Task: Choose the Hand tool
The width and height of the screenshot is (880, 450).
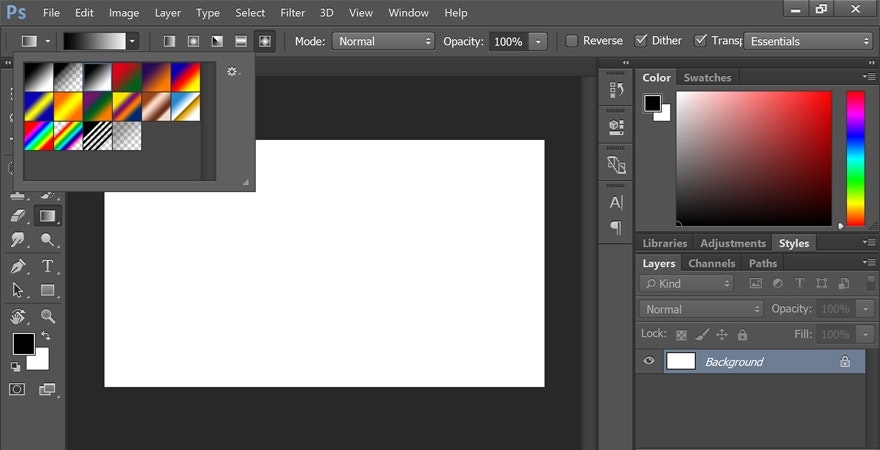Action: click(x=18, y=316)
